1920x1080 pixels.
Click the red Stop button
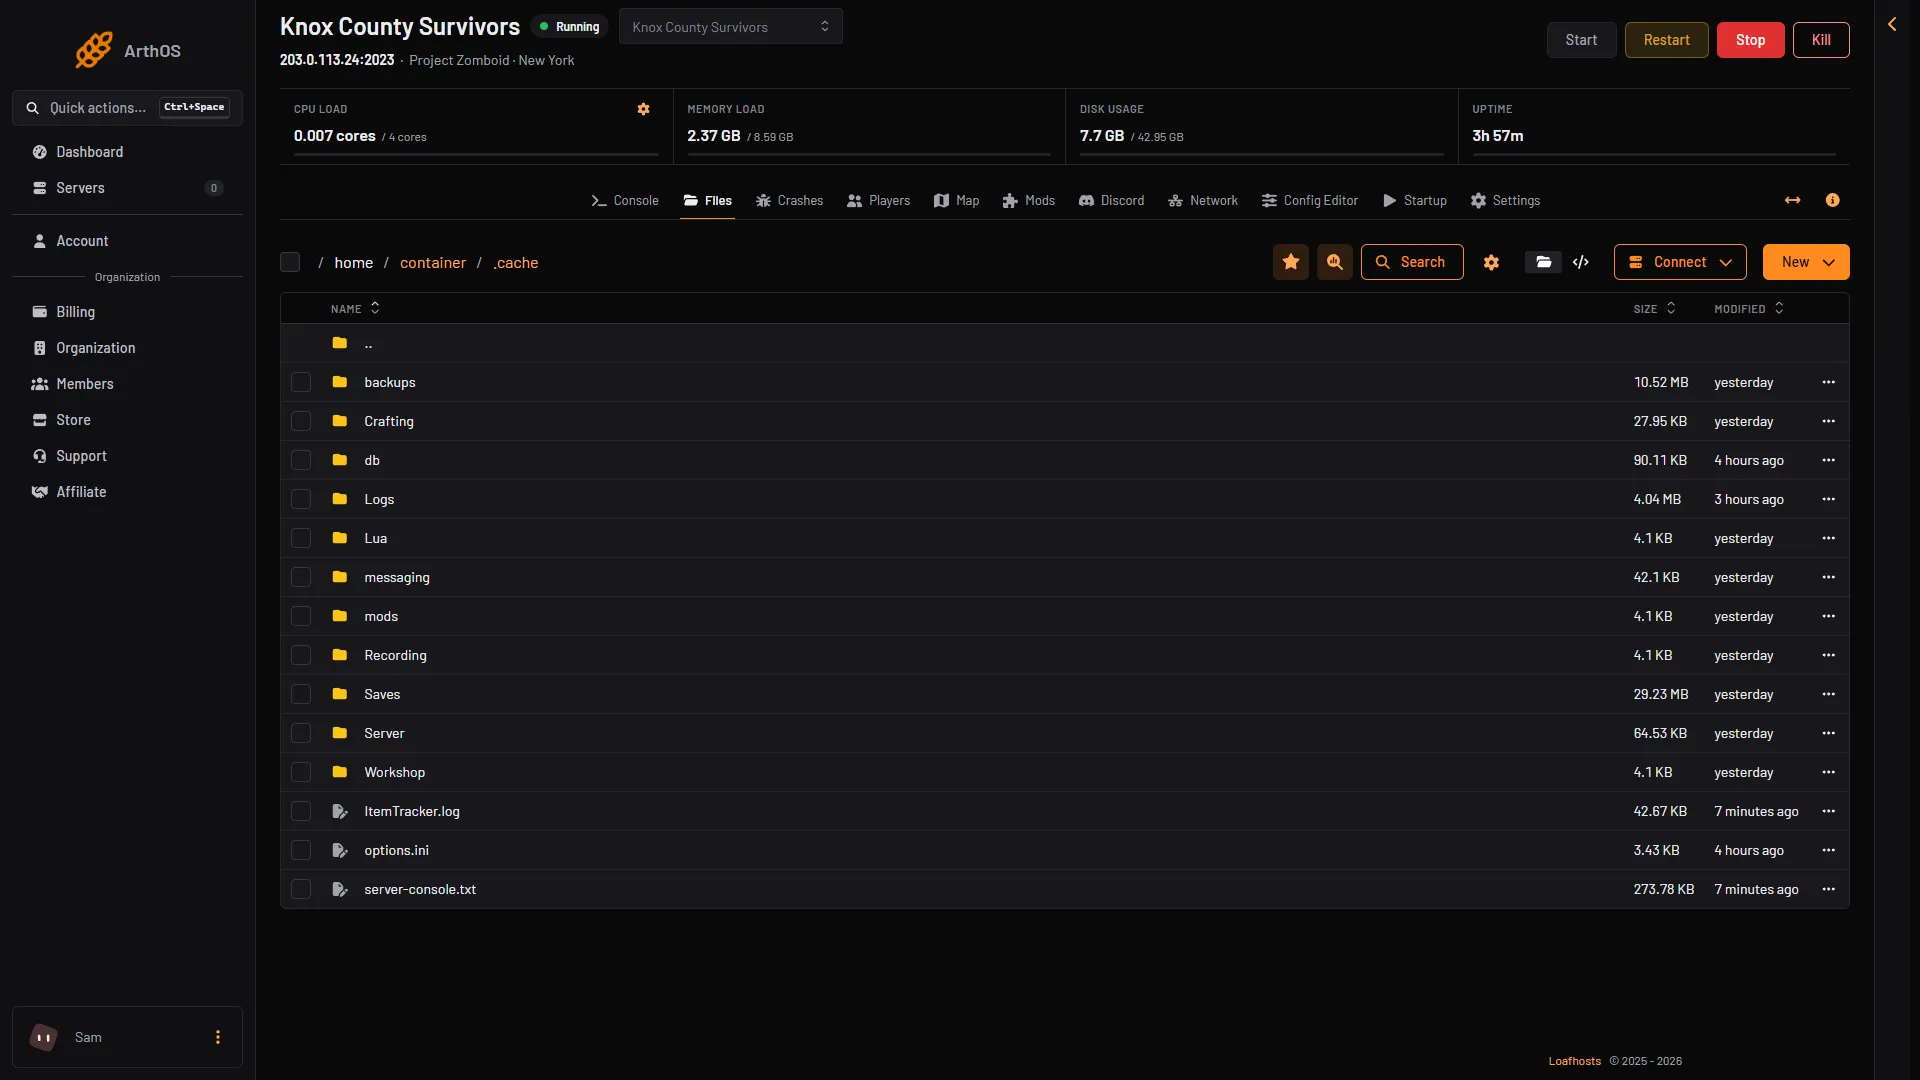tap(1750, 40)
